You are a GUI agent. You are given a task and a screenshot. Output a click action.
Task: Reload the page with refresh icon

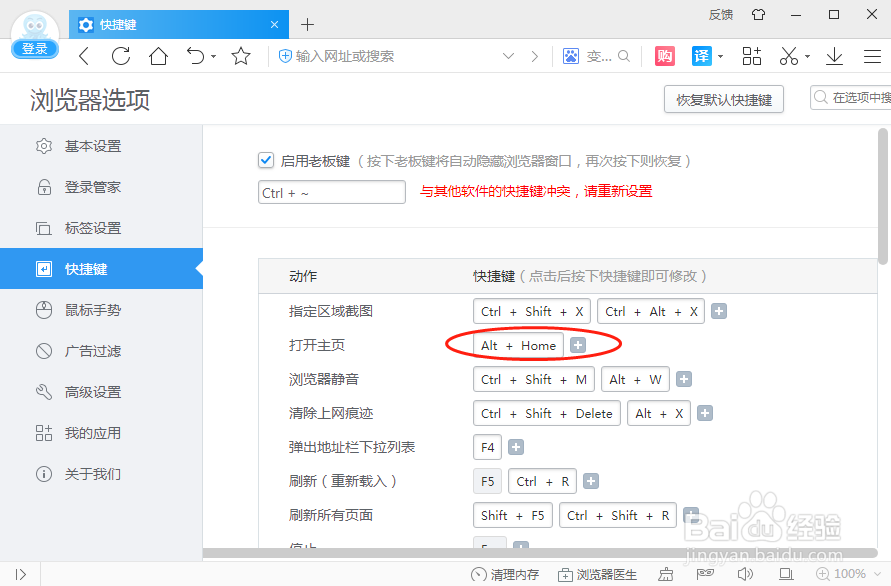pyautogui.click(x=121, y=56)
